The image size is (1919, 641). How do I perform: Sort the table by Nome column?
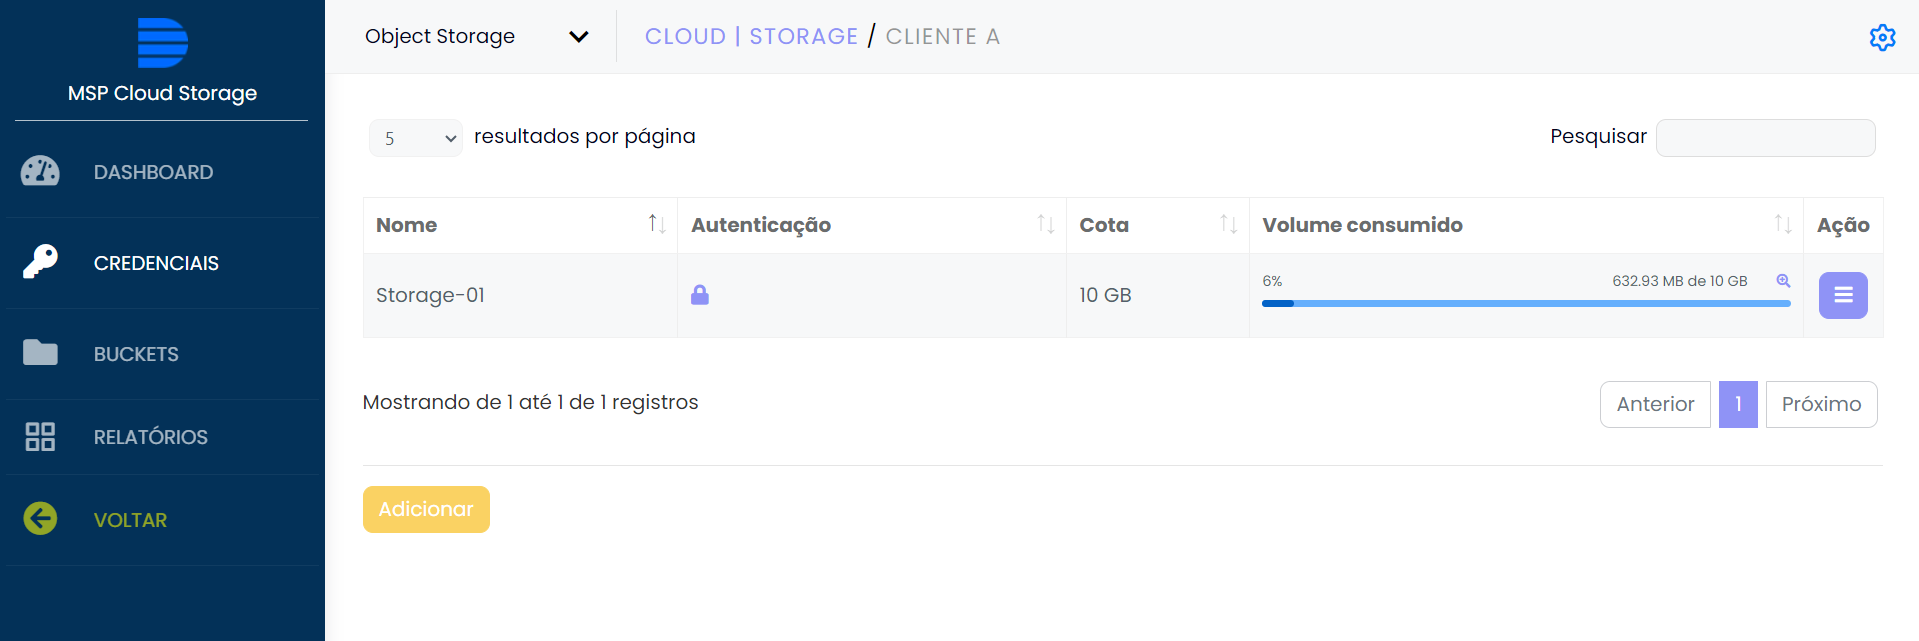click(x=656, y=224)
